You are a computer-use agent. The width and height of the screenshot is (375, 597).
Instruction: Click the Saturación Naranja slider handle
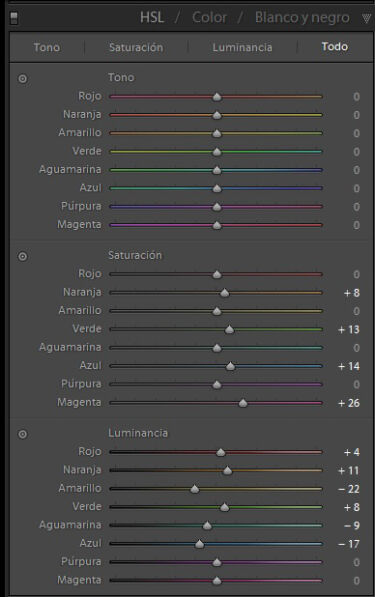coord(225,293)
